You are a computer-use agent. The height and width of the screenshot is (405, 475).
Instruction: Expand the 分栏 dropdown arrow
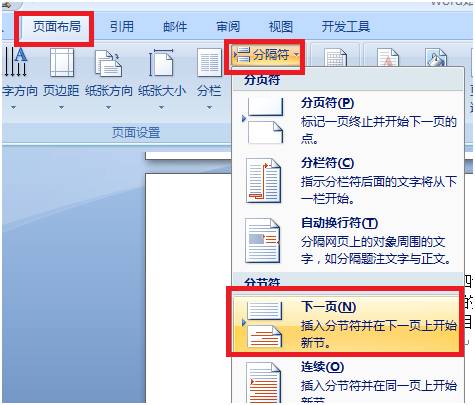(209, 107)
